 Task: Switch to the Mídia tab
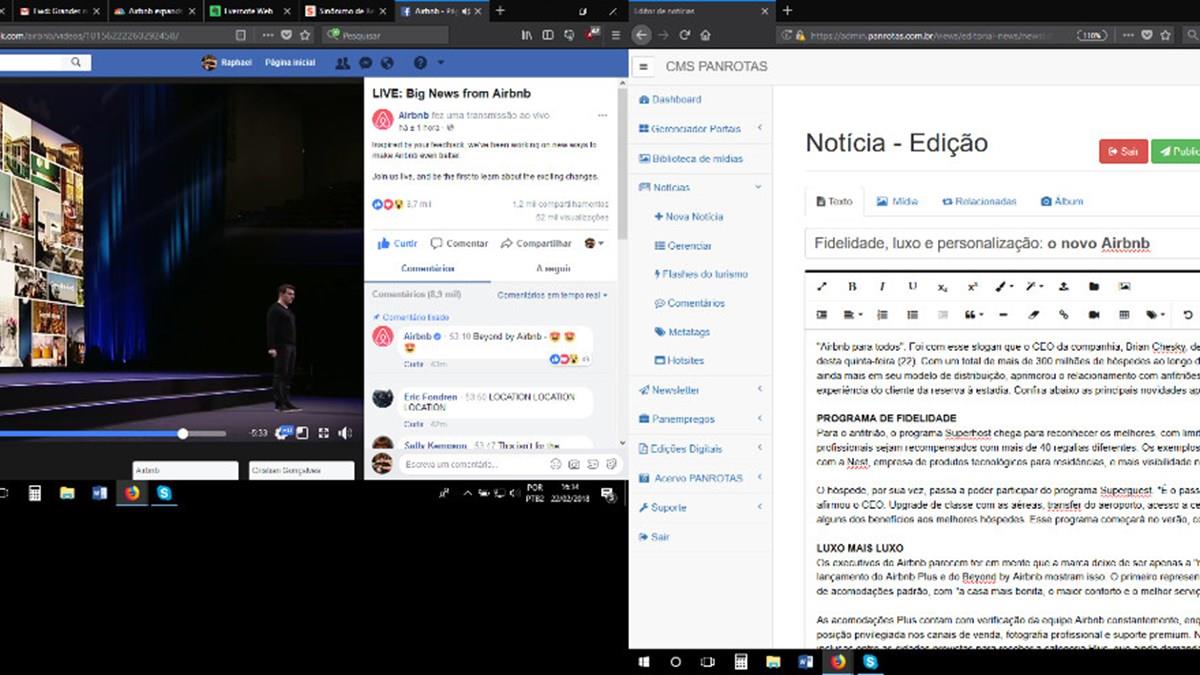(x=897, y=201)
